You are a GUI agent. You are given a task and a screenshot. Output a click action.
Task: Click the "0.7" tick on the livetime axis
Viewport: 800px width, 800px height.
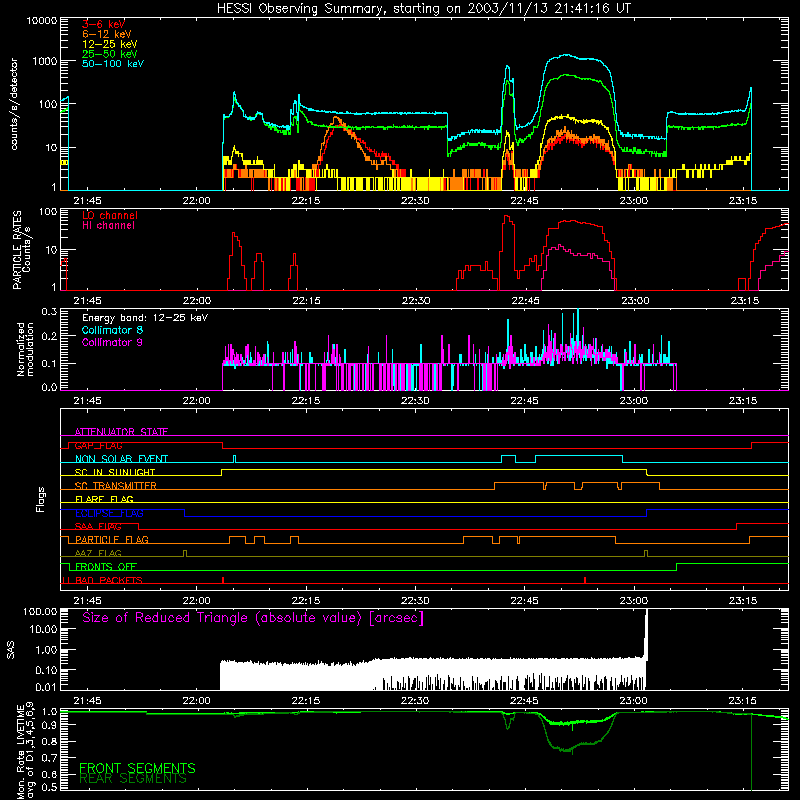(x=49, y=758)
